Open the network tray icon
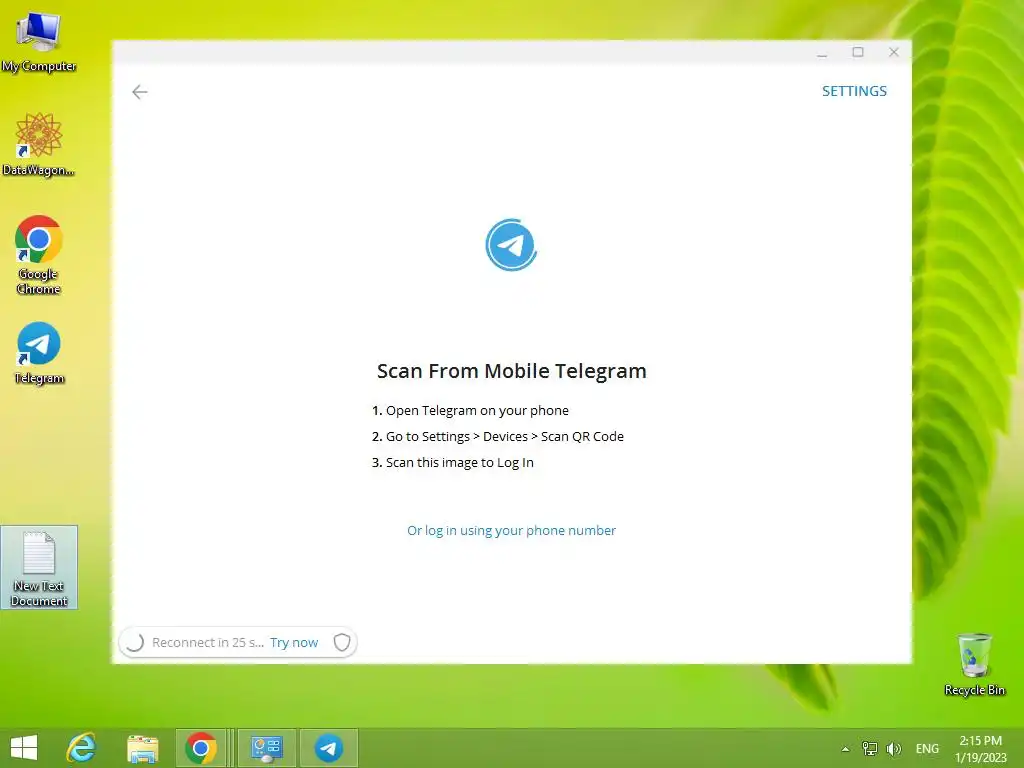The width and height of the screenshot is (1024, 768). pyautogui.click(x=869, y=748)
